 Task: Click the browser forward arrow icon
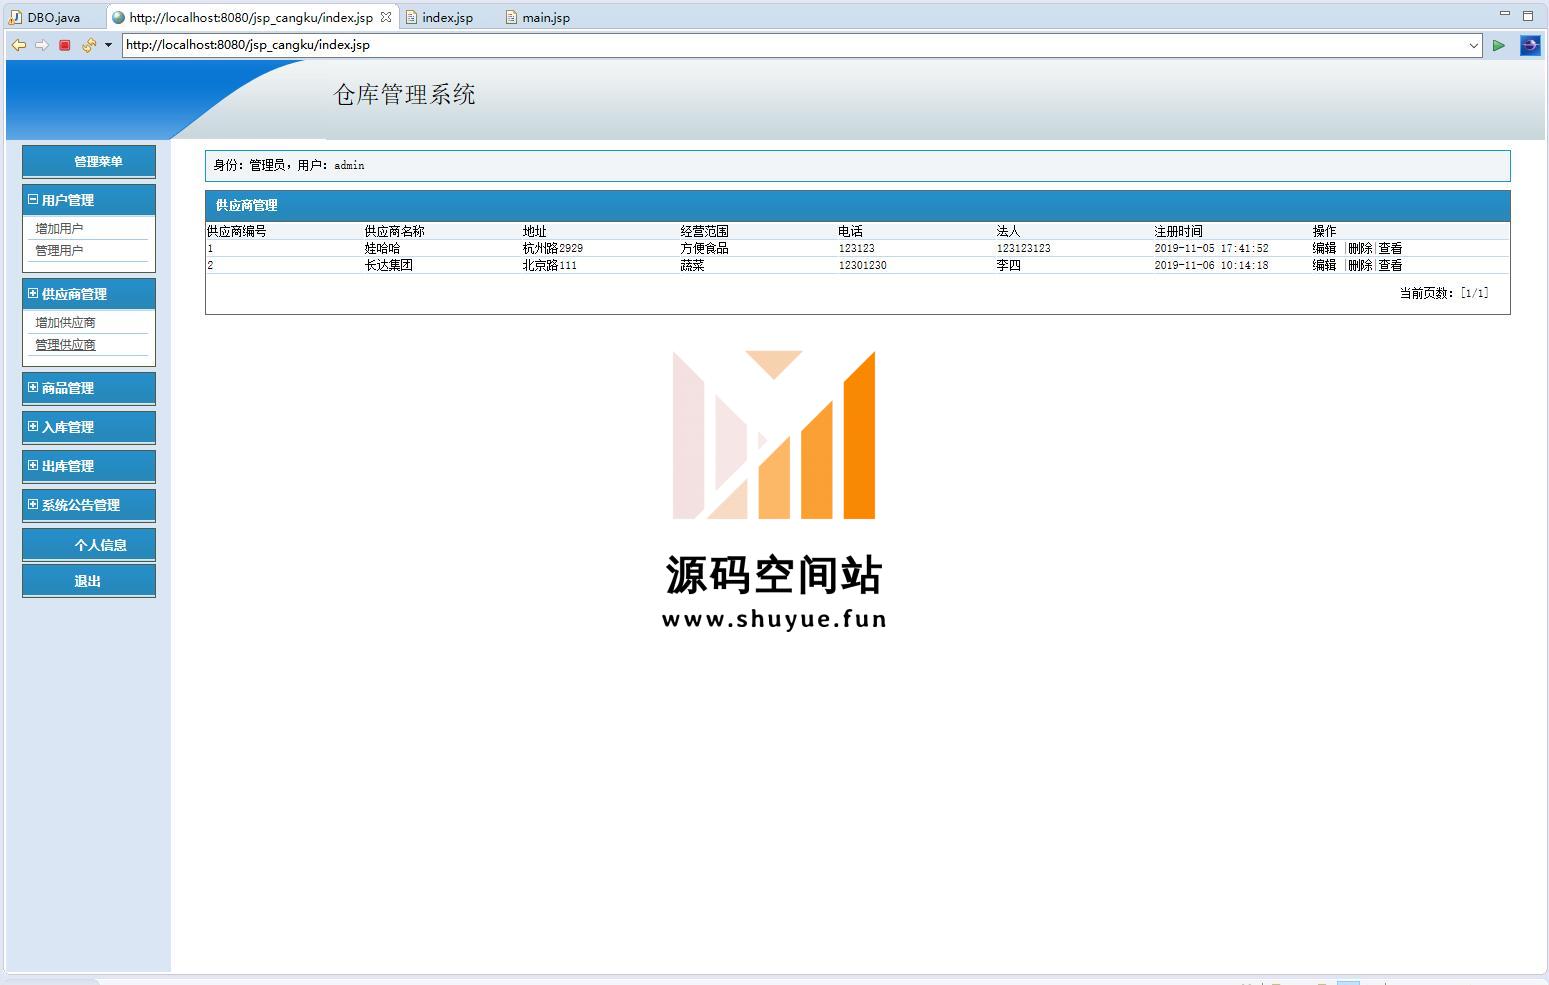pyautogui.click(x=42, y=45)
